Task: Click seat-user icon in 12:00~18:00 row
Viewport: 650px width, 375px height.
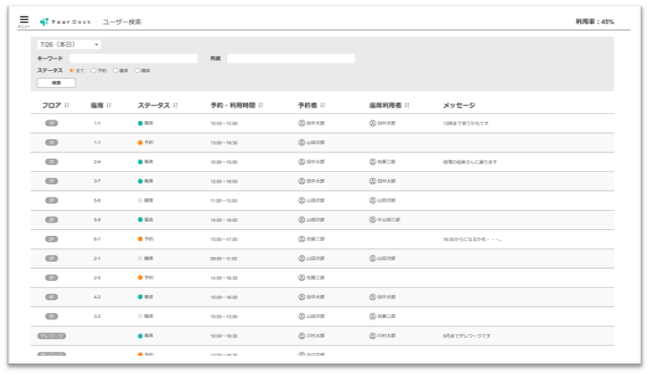Action: pos(372,181)
